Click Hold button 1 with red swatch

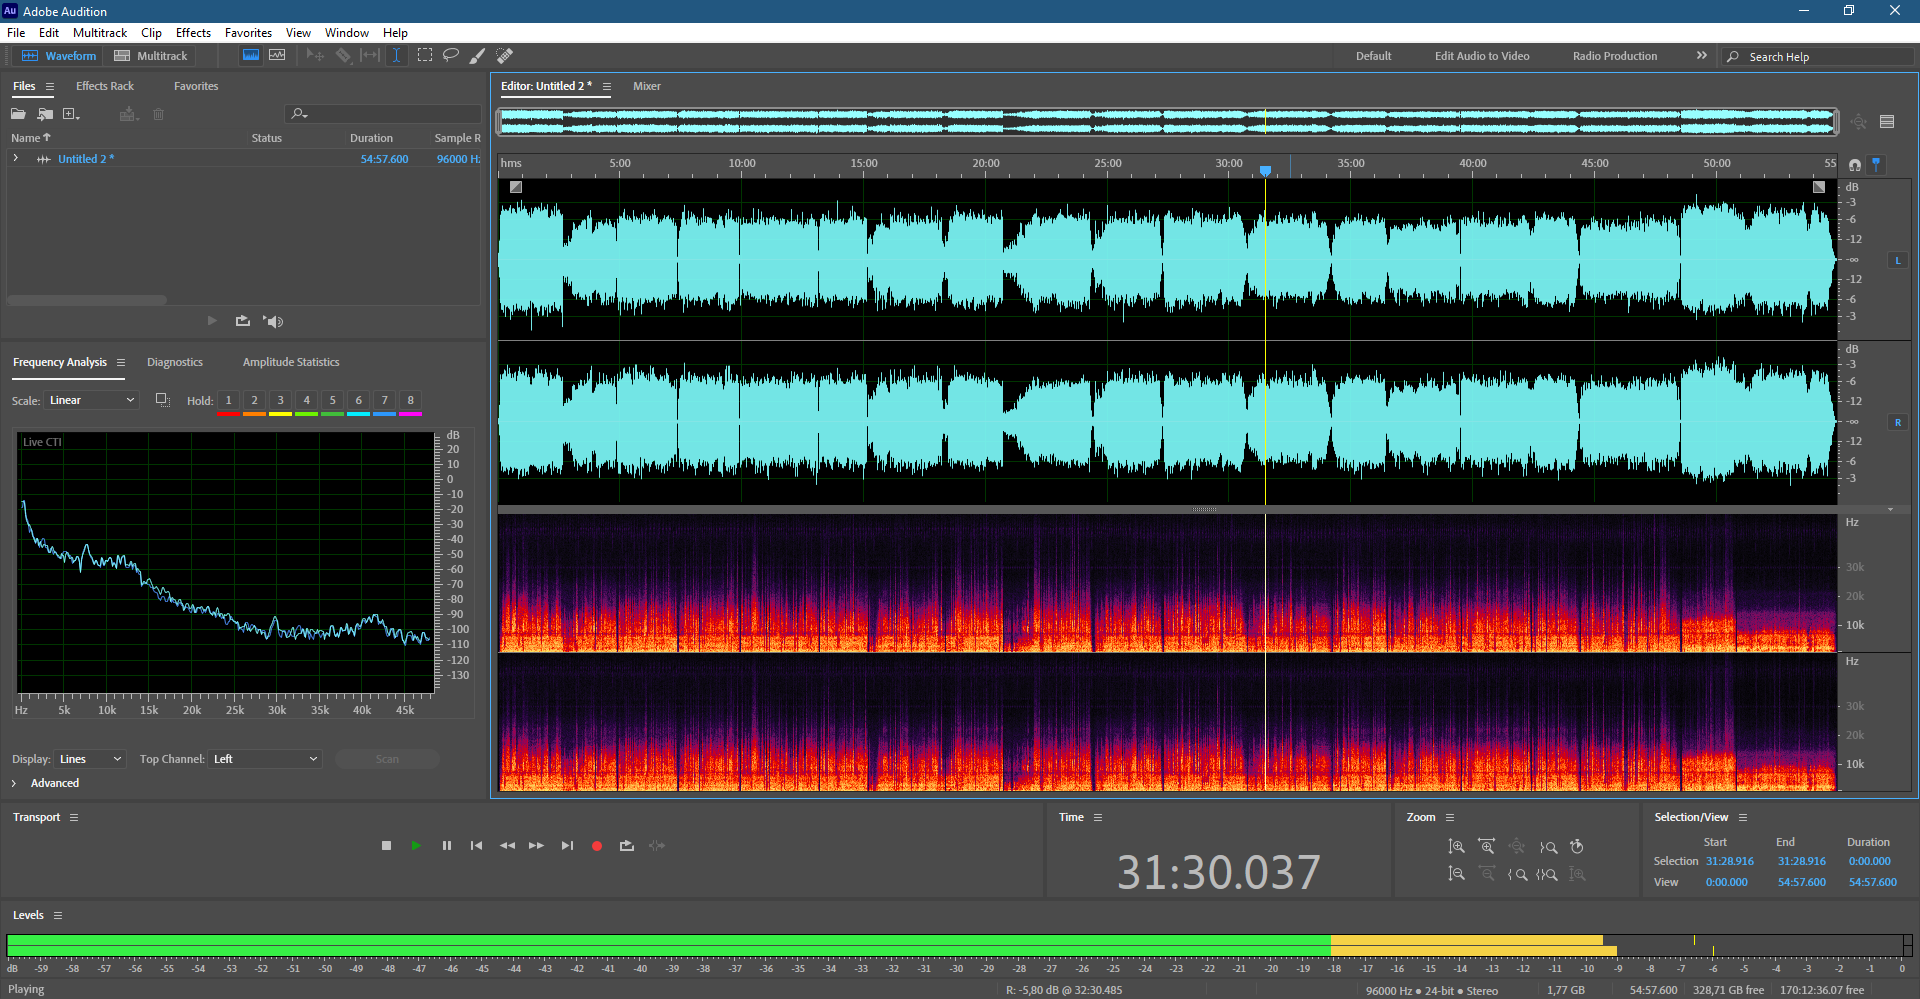pos(228,401)
